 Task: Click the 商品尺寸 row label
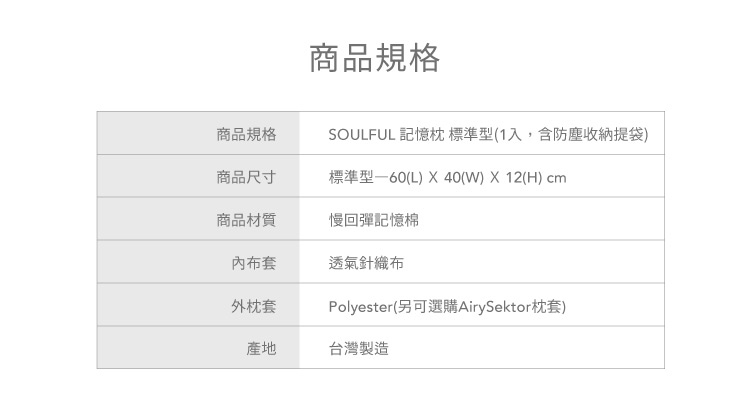pyautogui.click(x=246, y=178)
